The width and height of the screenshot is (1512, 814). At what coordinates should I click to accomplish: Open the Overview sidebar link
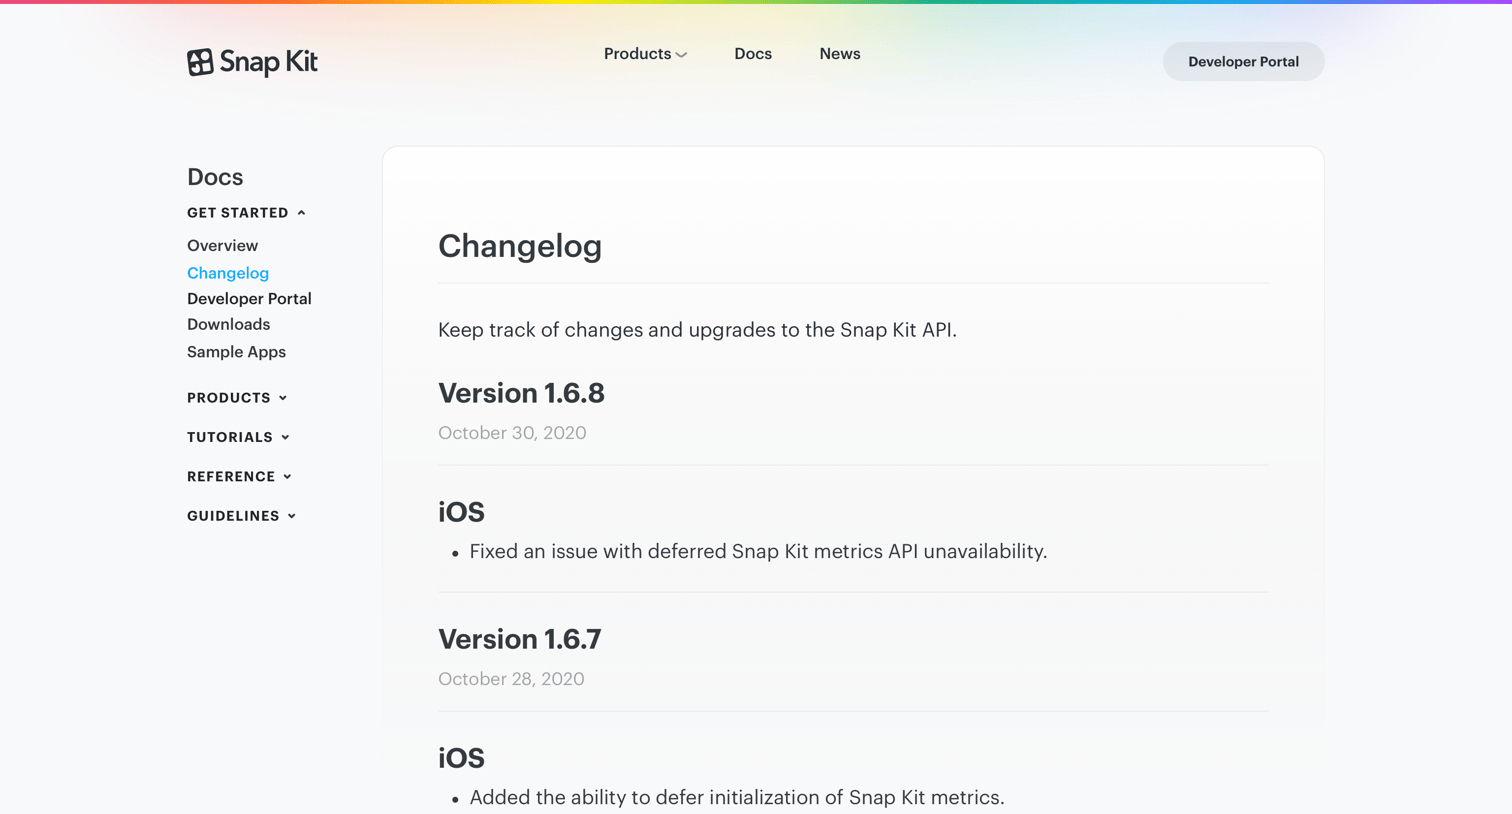222,246
